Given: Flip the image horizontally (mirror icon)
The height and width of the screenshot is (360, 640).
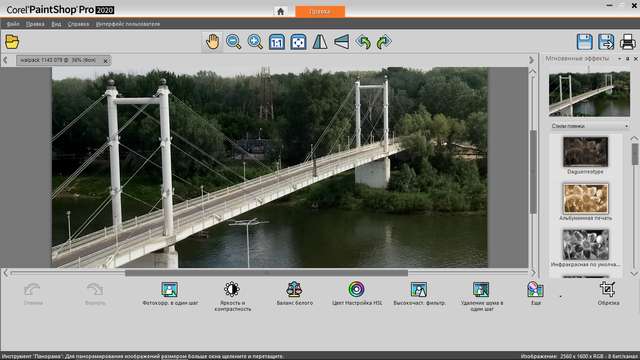Looking at the screenshot, I should pos(320,42).
